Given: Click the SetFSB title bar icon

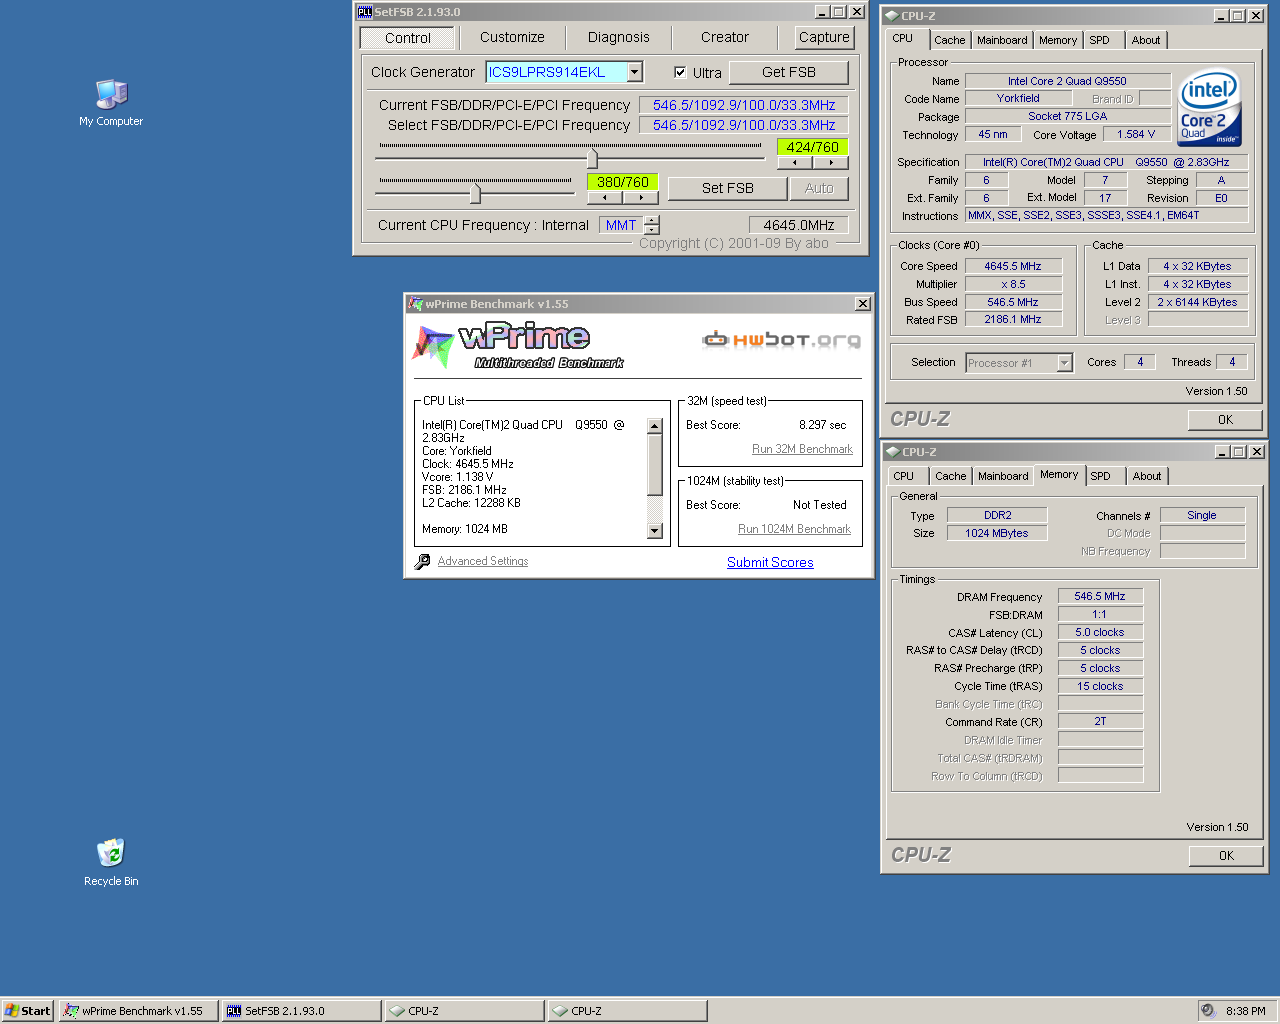Looking at the screenshot, I should [x=365, y=12].
